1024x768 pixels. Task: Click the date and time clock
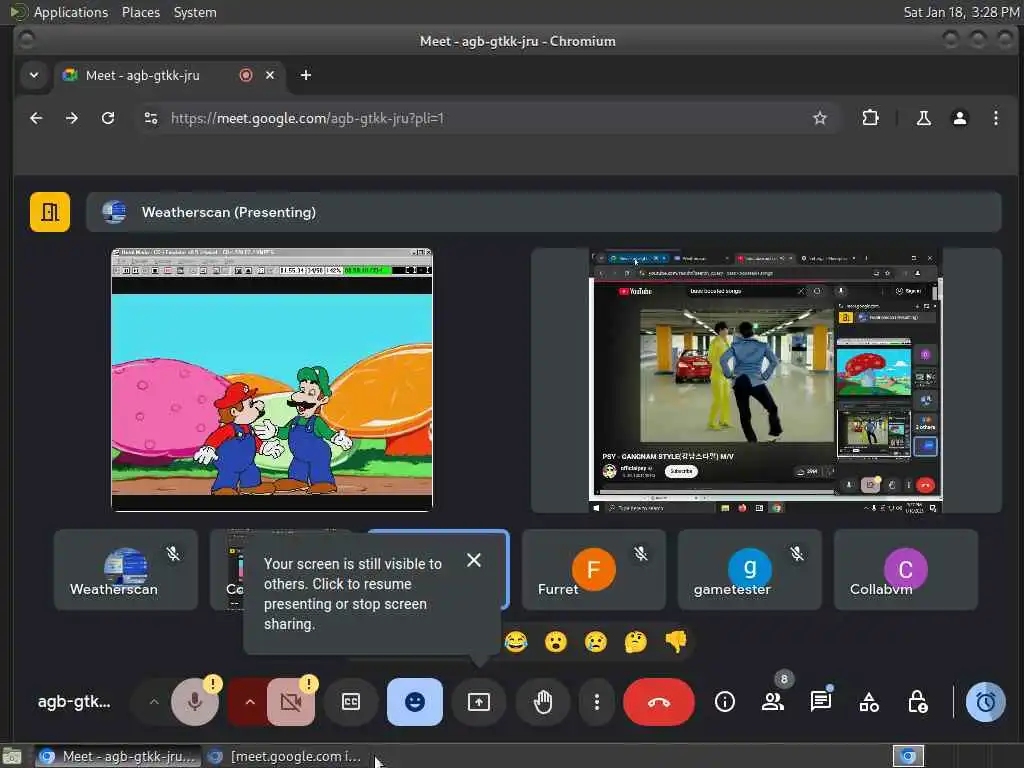point(961,12)
